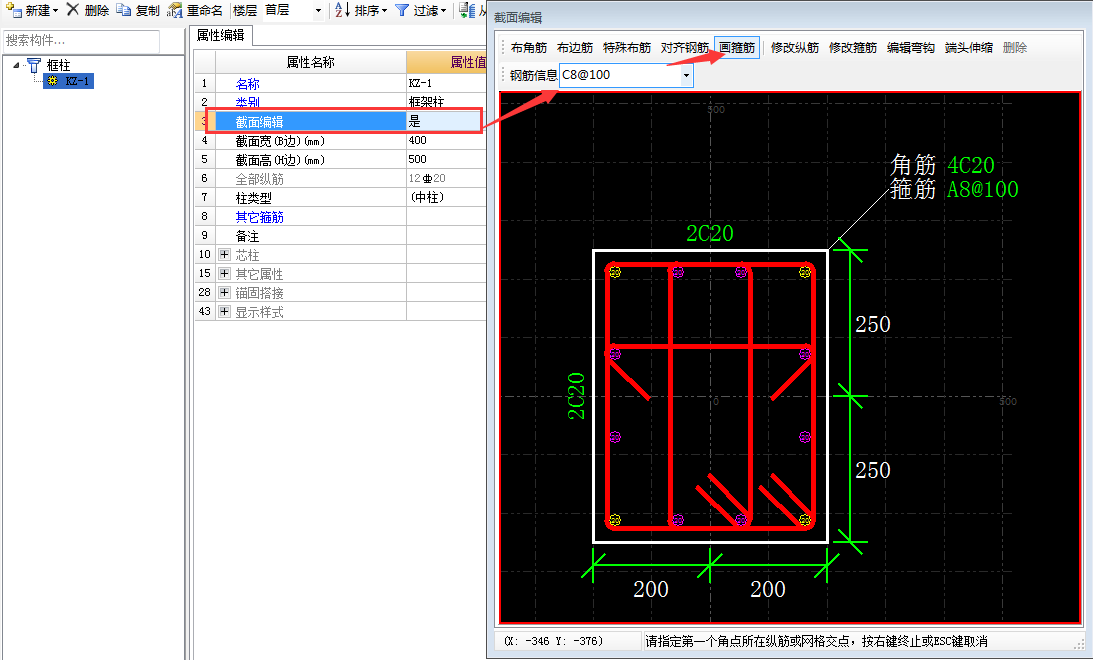The image size is (1093, 660).
Task: Click the 全部纵筋 value cell
Action: (446, 178)
